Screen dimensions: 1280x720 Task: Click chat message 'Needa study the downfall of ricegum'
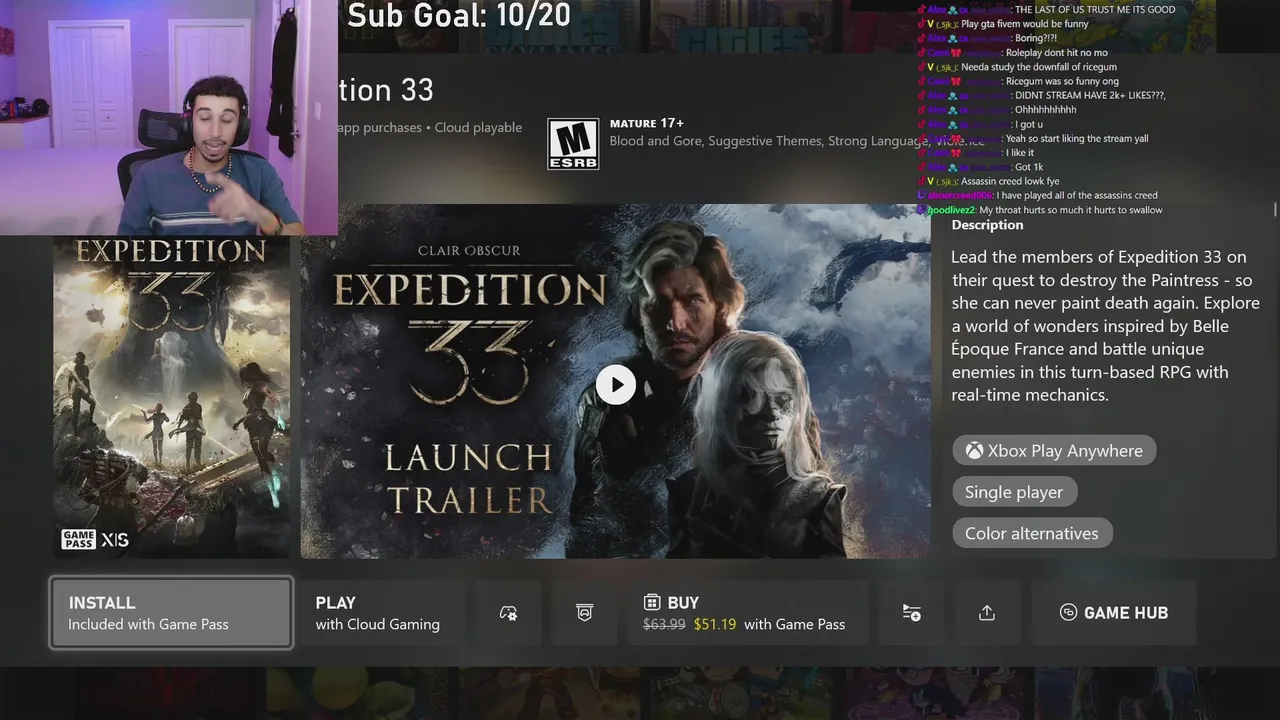tap(1039, 67)
